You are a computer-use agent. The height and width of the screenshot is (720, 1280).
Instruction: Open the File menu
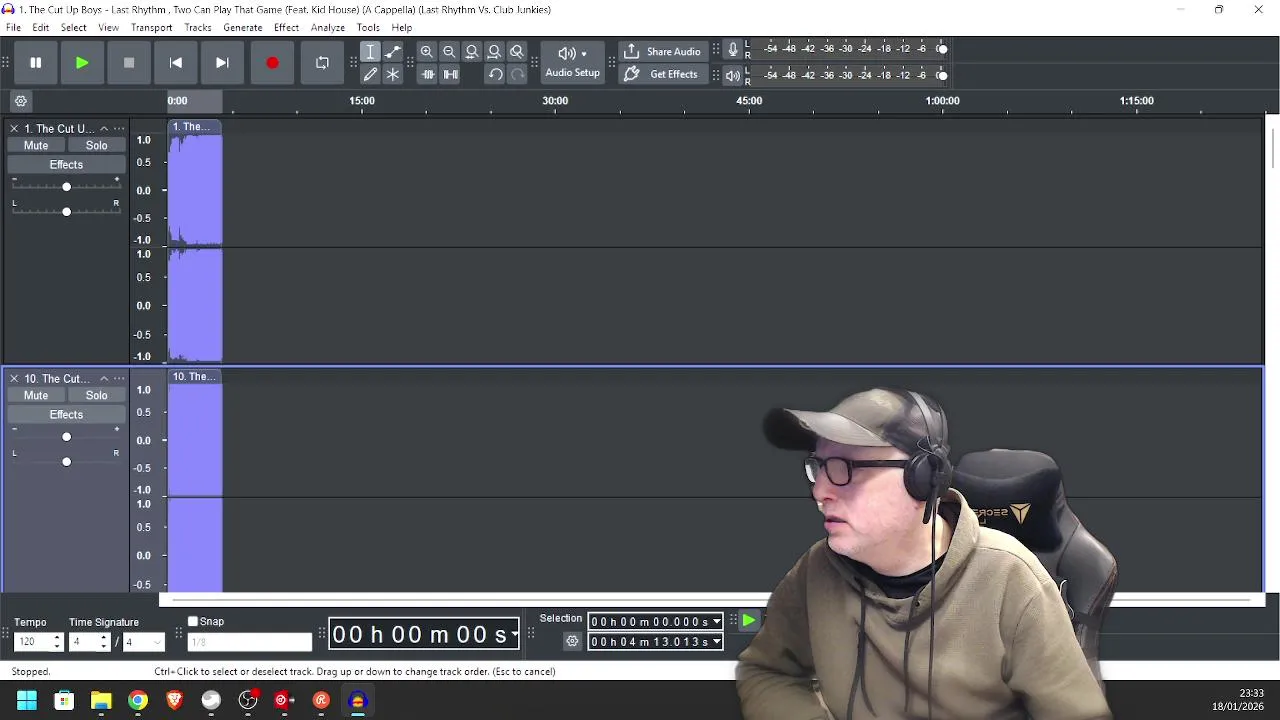[14, 28]
